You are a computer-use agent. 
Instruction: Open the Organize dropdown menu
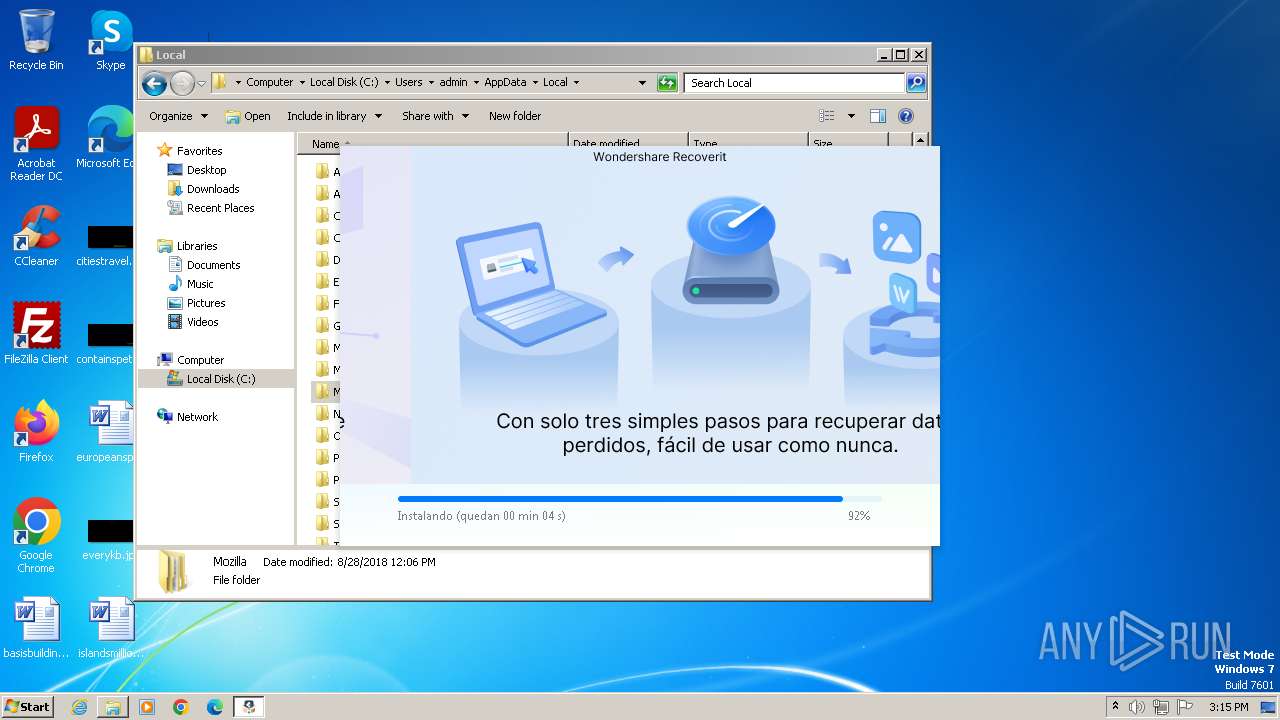point(178,116)
